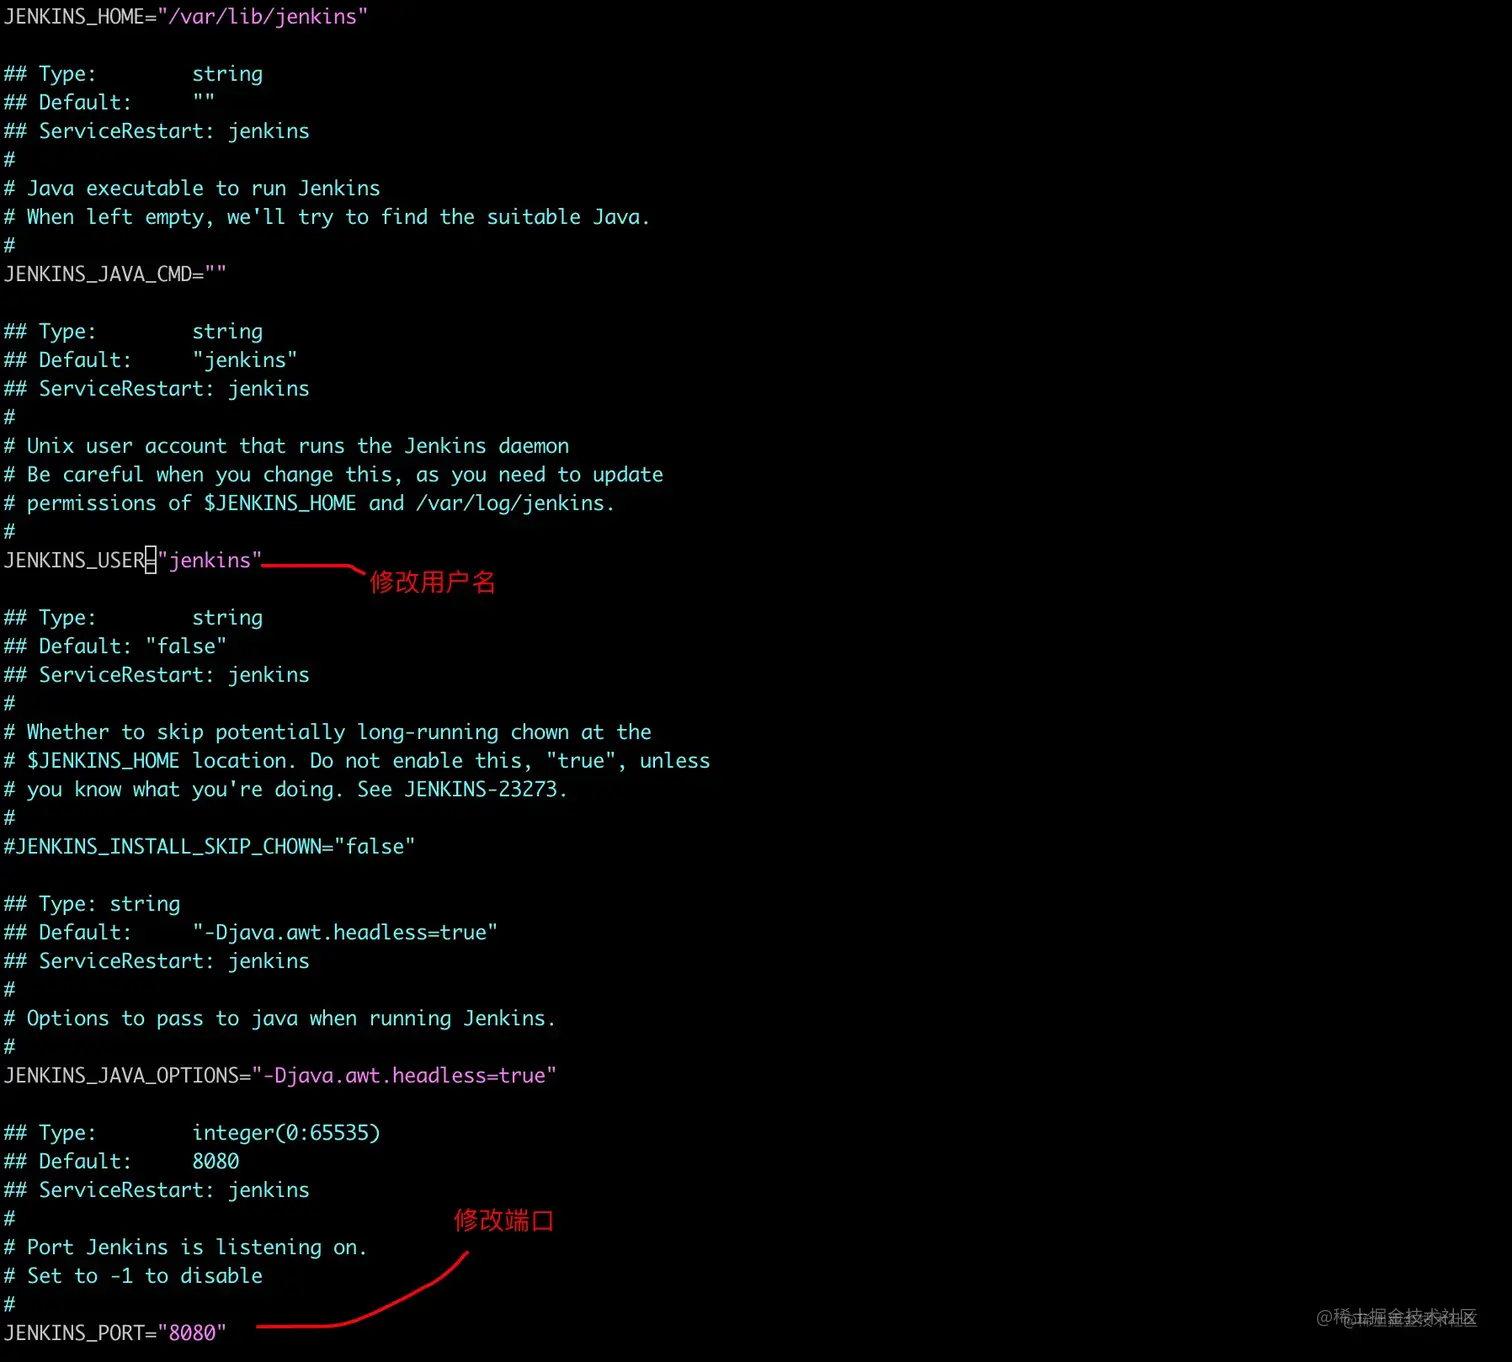Place cursor on JENKINS_USER="jenkins" line
Viewport: 1512px width, 1362px height.
[x=133, y=560]
